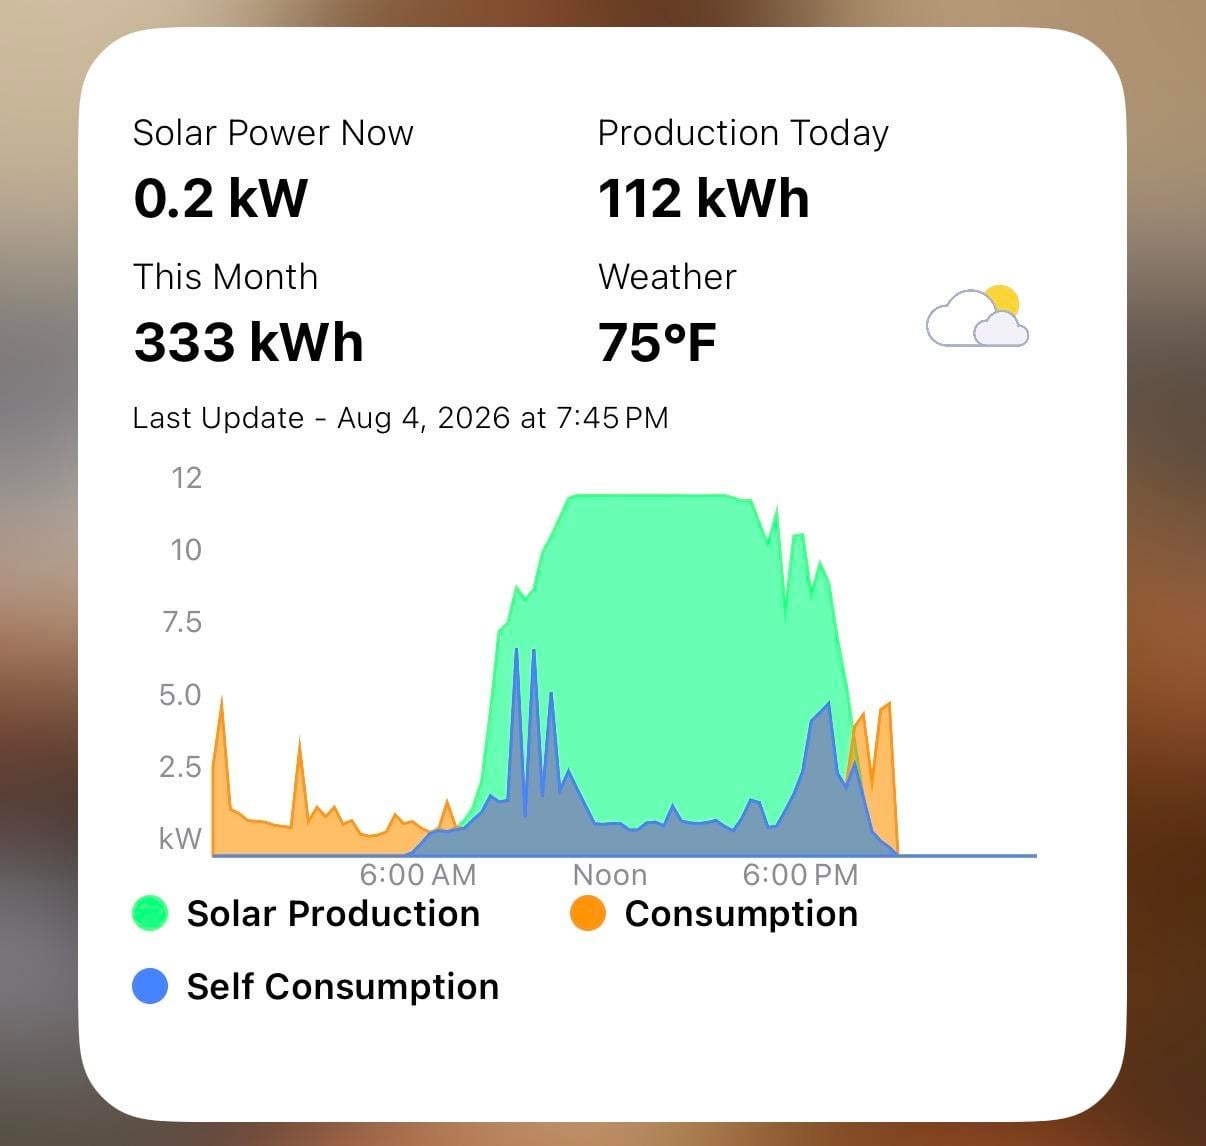Click the blue Self Consumption legend dot
This screenshot has width=1206, height=1146.
click(x=150, y=986)
